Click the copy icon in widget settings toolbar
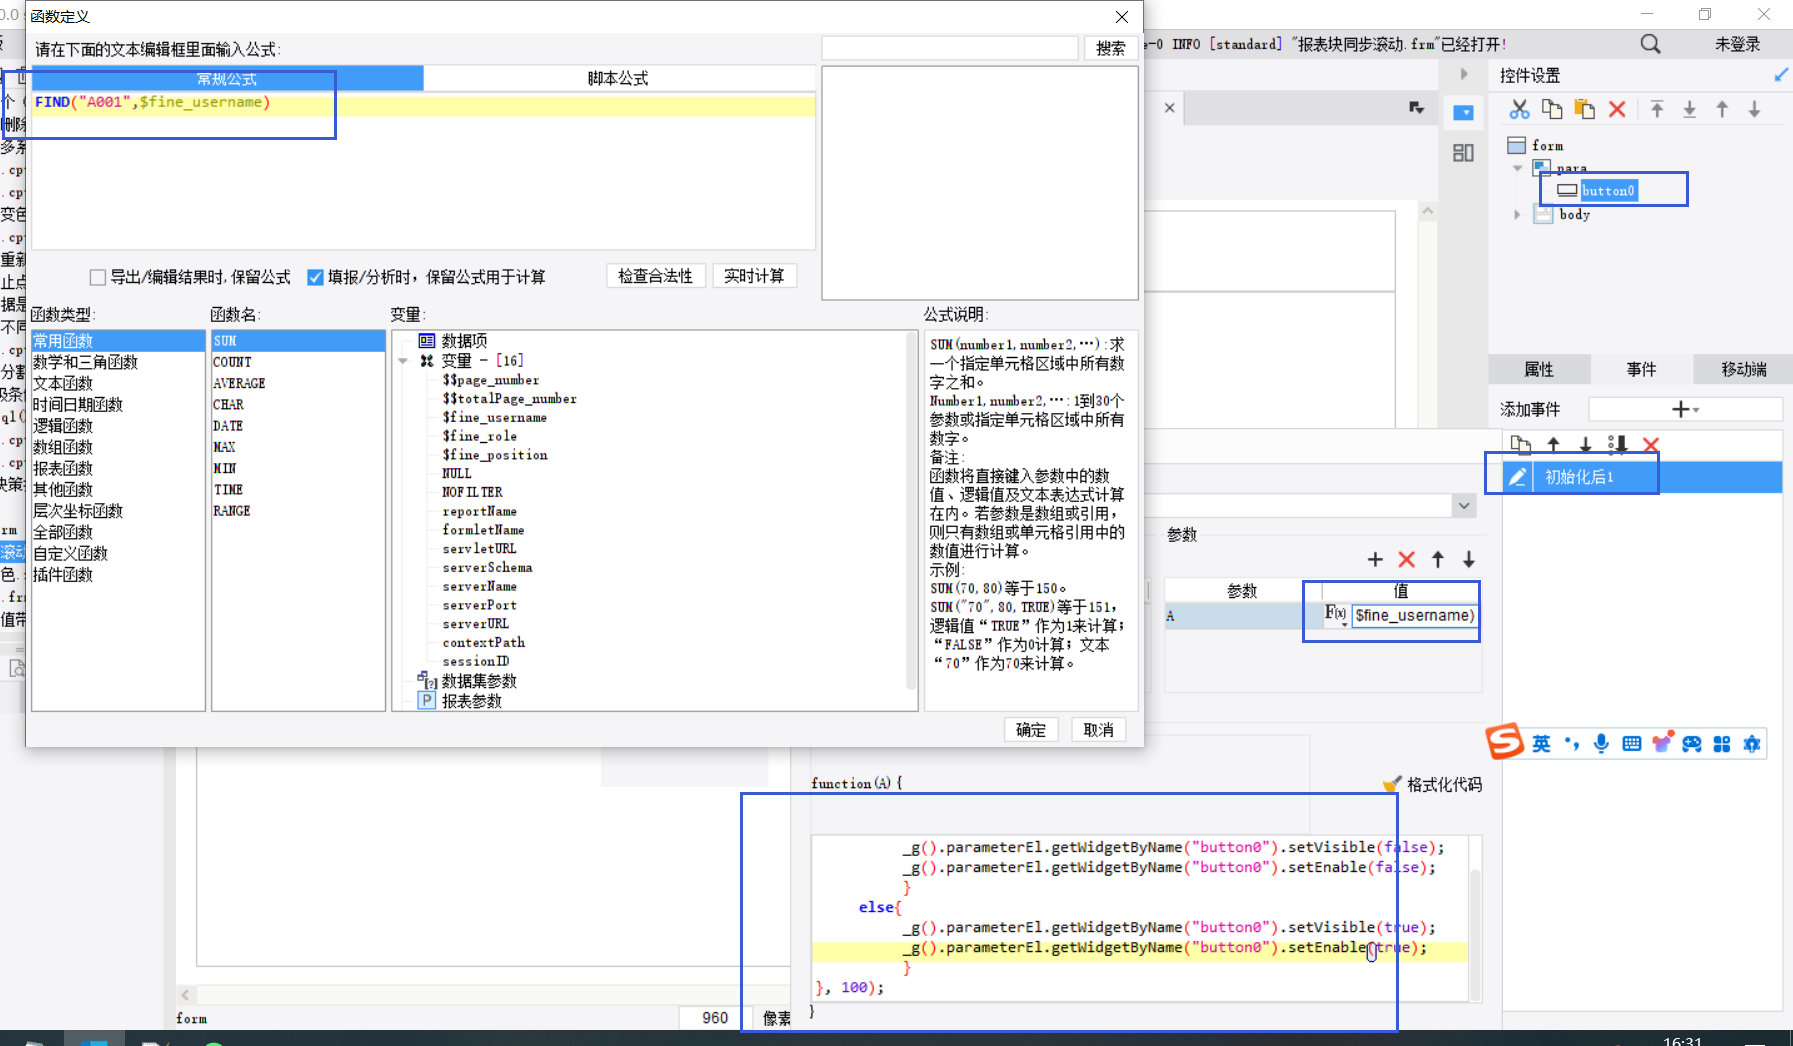Viewport: 1793px width, 1046px height. [x=1552, y=109]
